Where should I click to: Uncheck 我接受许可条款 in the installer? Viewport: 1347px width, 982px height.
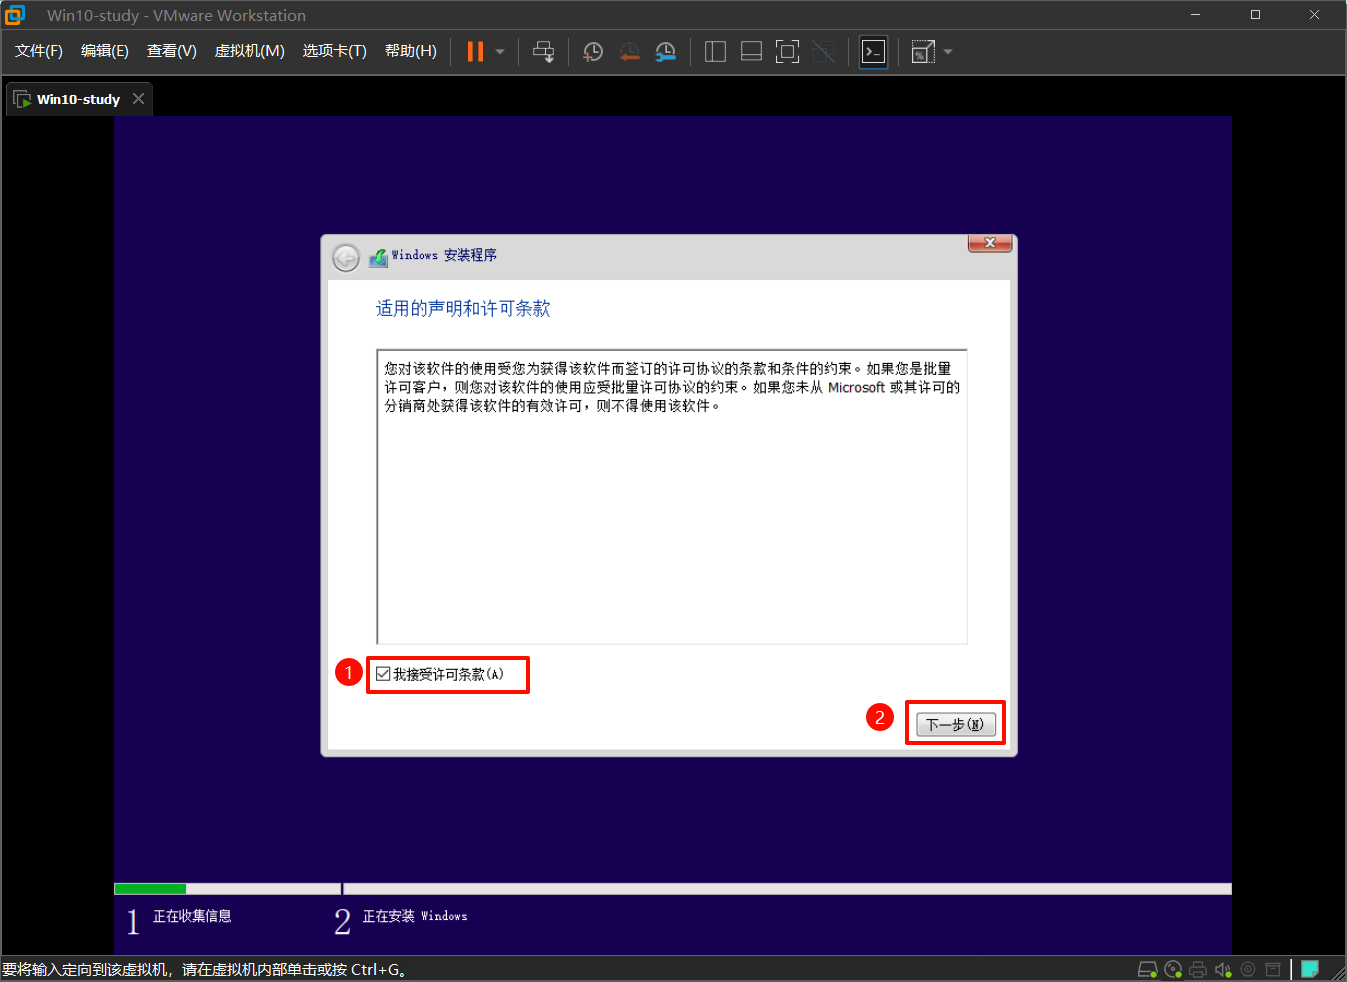click(383, 674)
